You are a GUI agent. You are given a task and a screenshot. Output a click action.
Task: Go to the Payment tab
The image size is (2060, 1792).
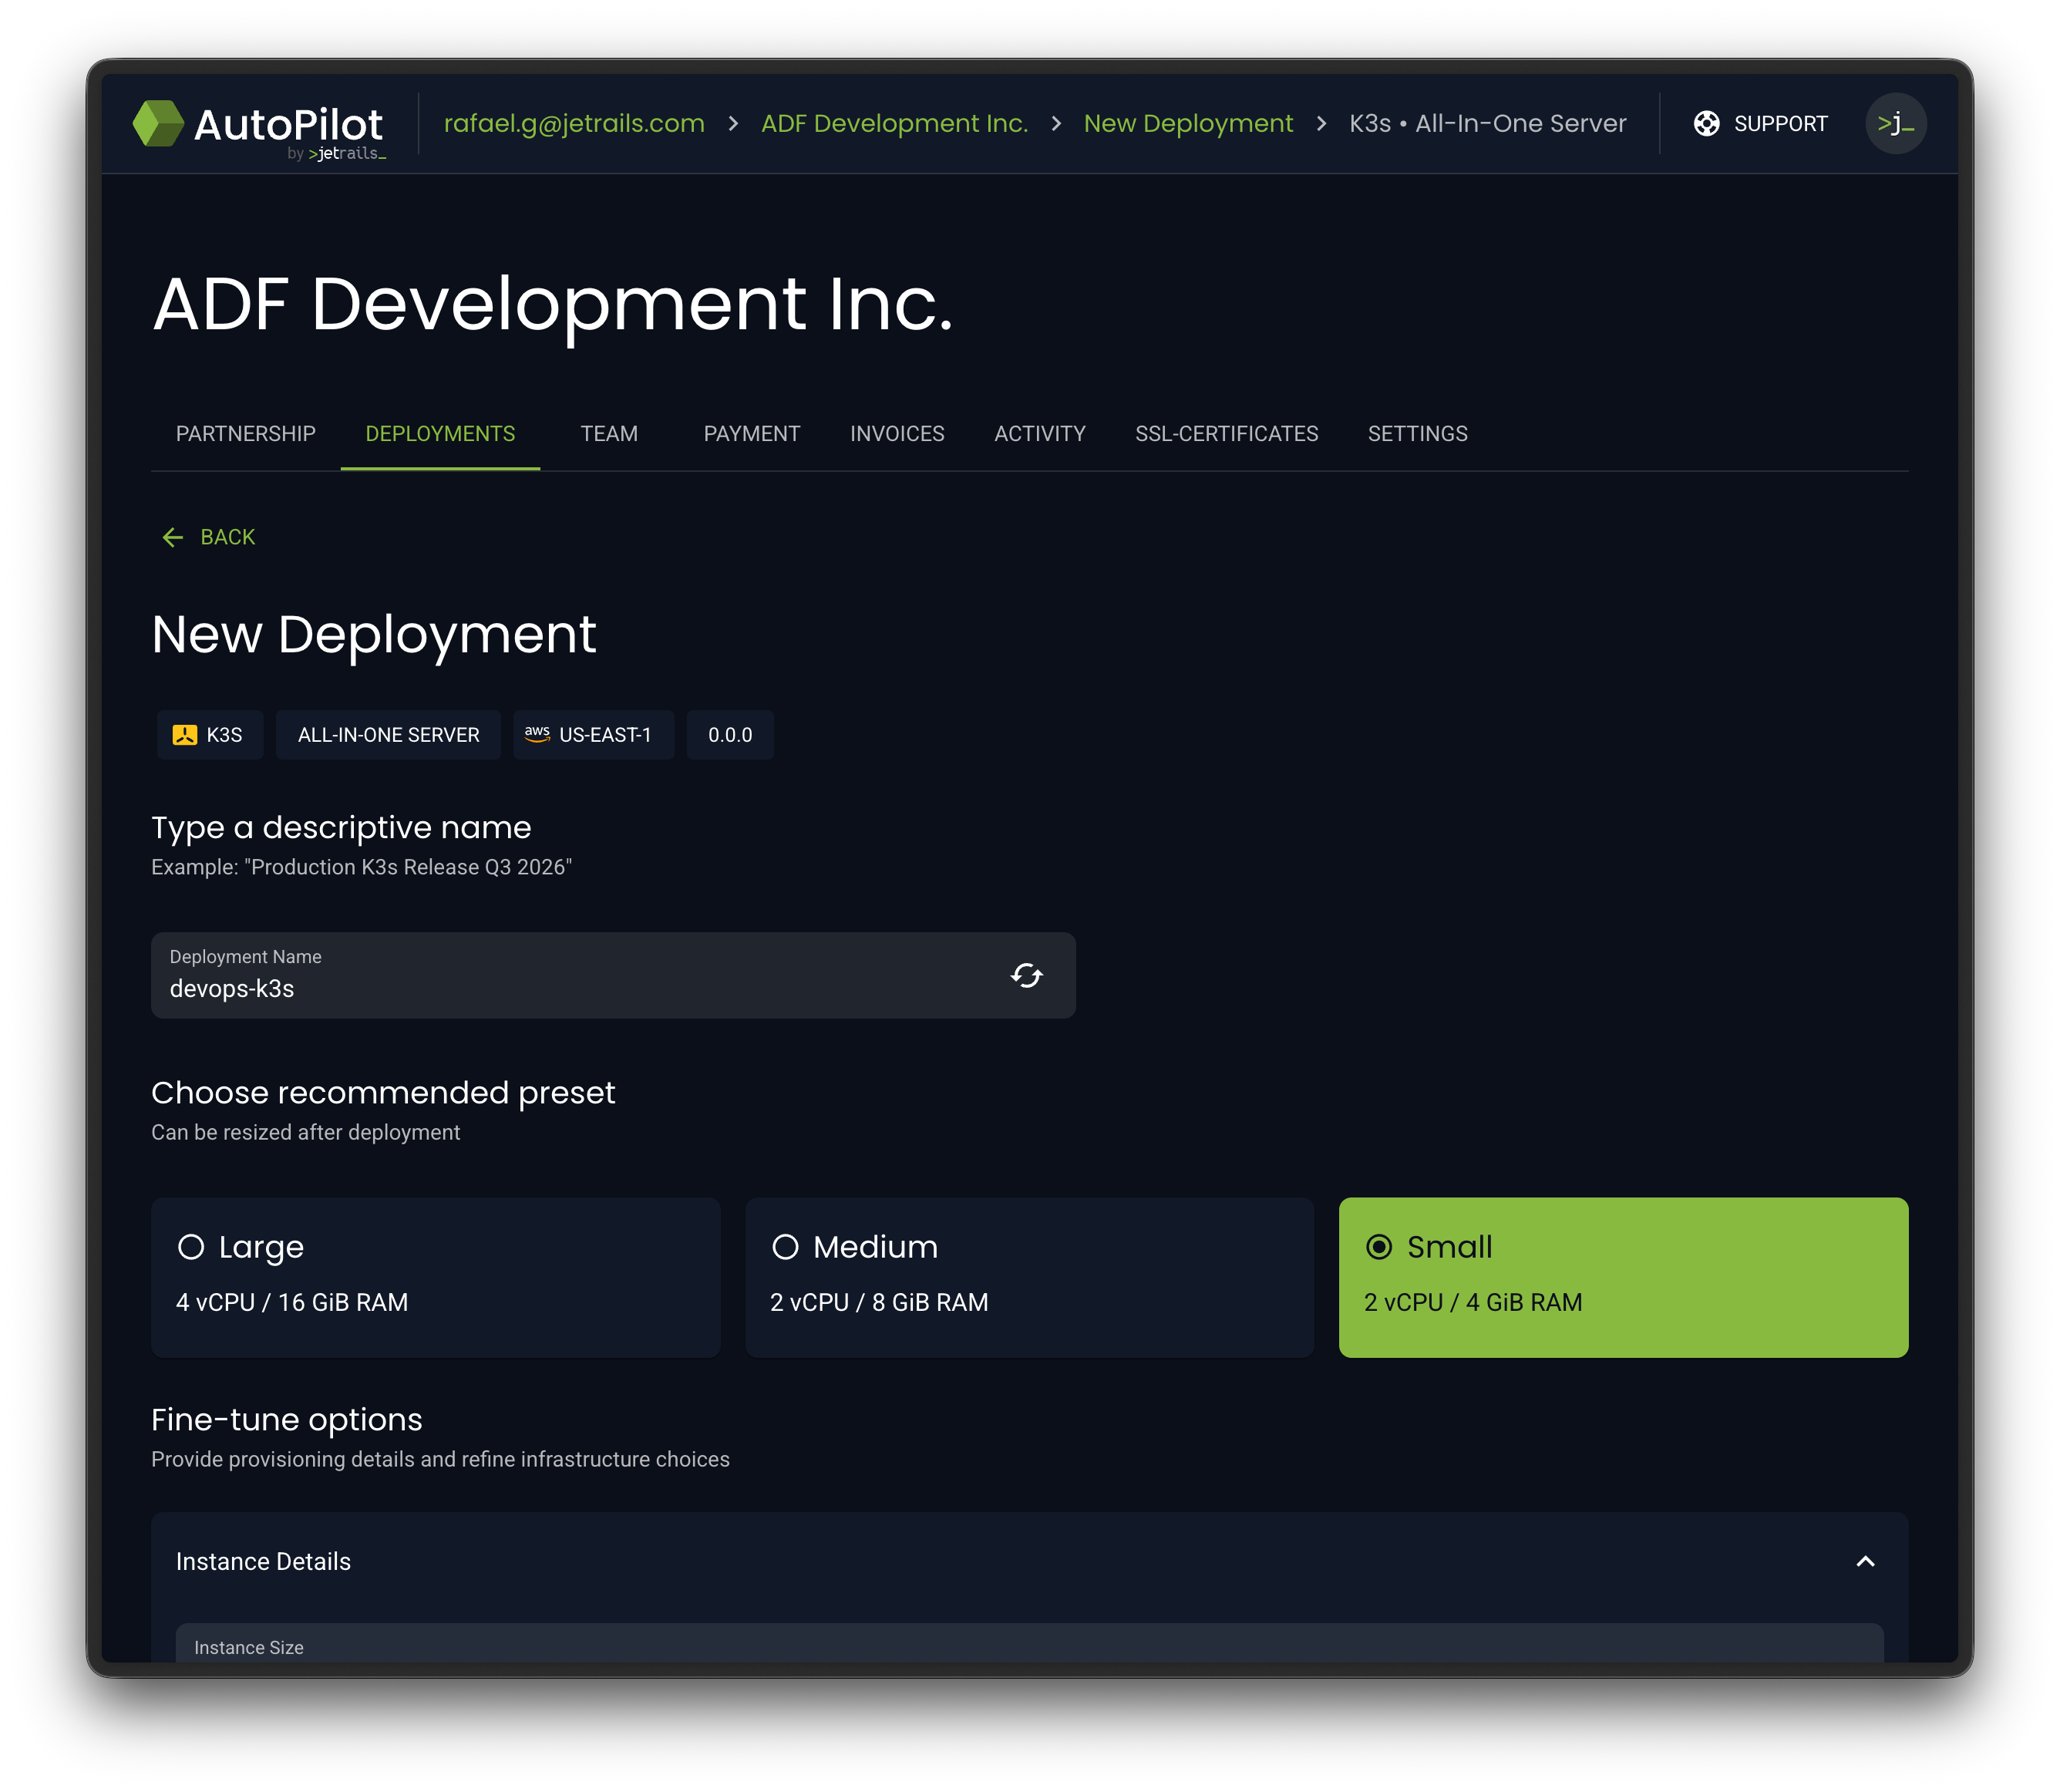point(751,433)
